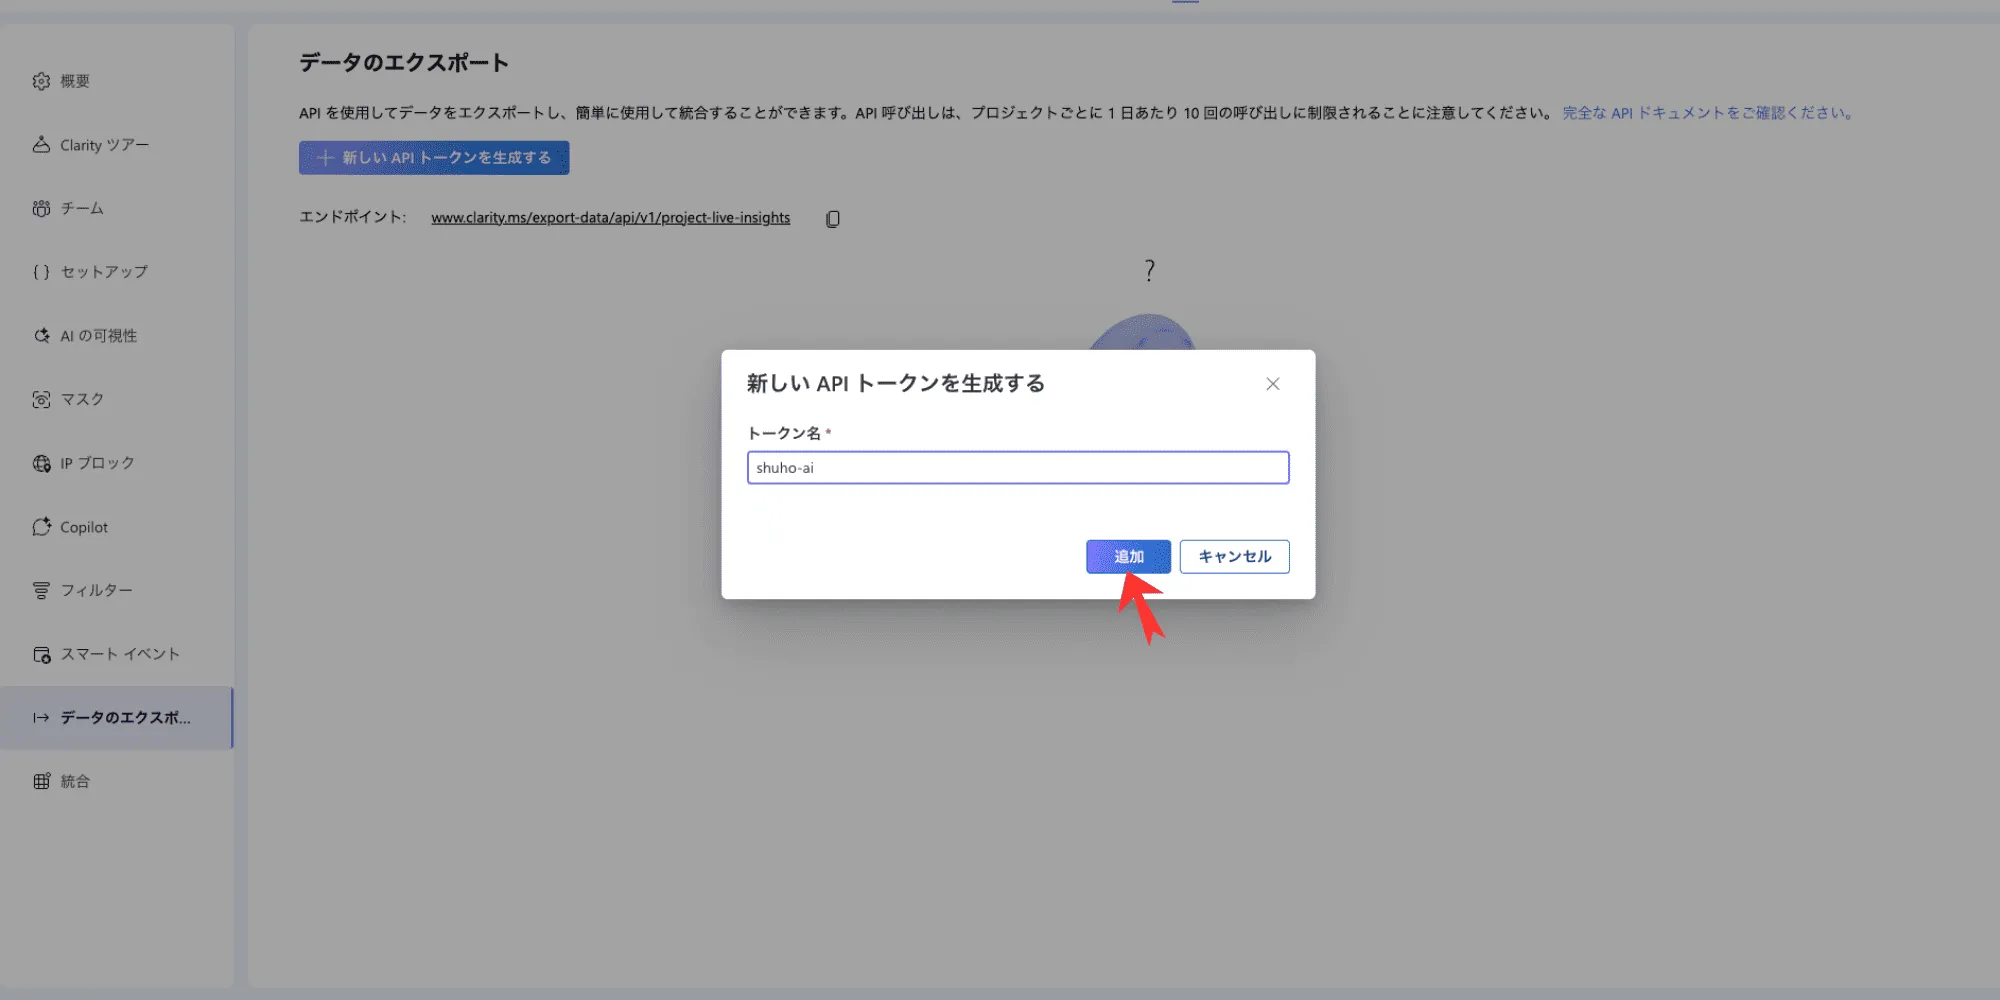
Task: Click the セットアップ braces icon
Action: click(41, 272)
